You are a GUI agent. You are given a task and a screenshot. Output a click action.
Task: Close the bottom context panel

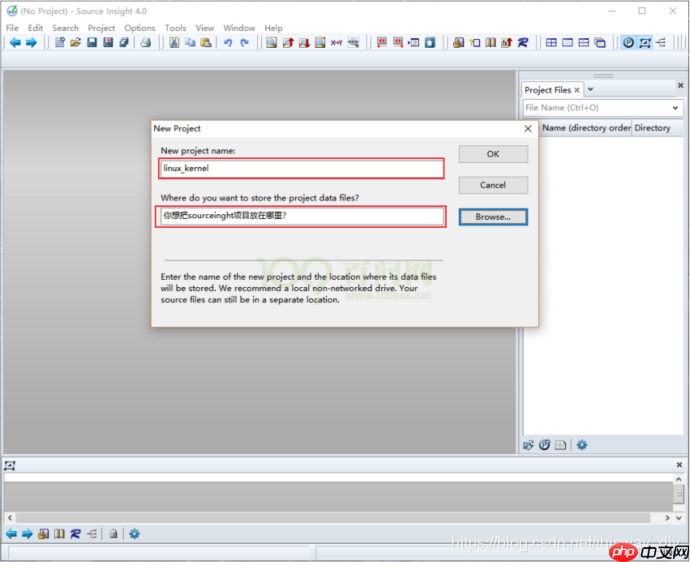[679, 465]
